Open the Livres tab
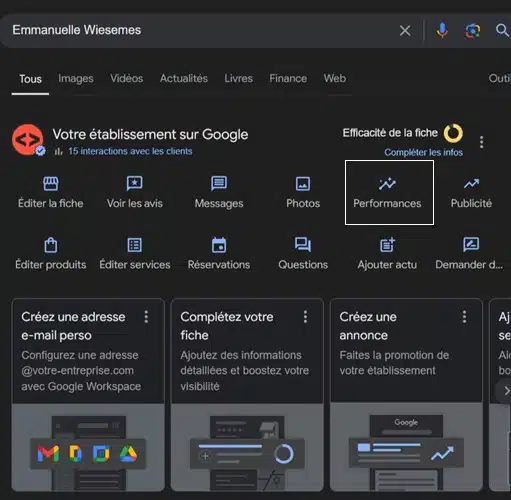 [238, 78]
